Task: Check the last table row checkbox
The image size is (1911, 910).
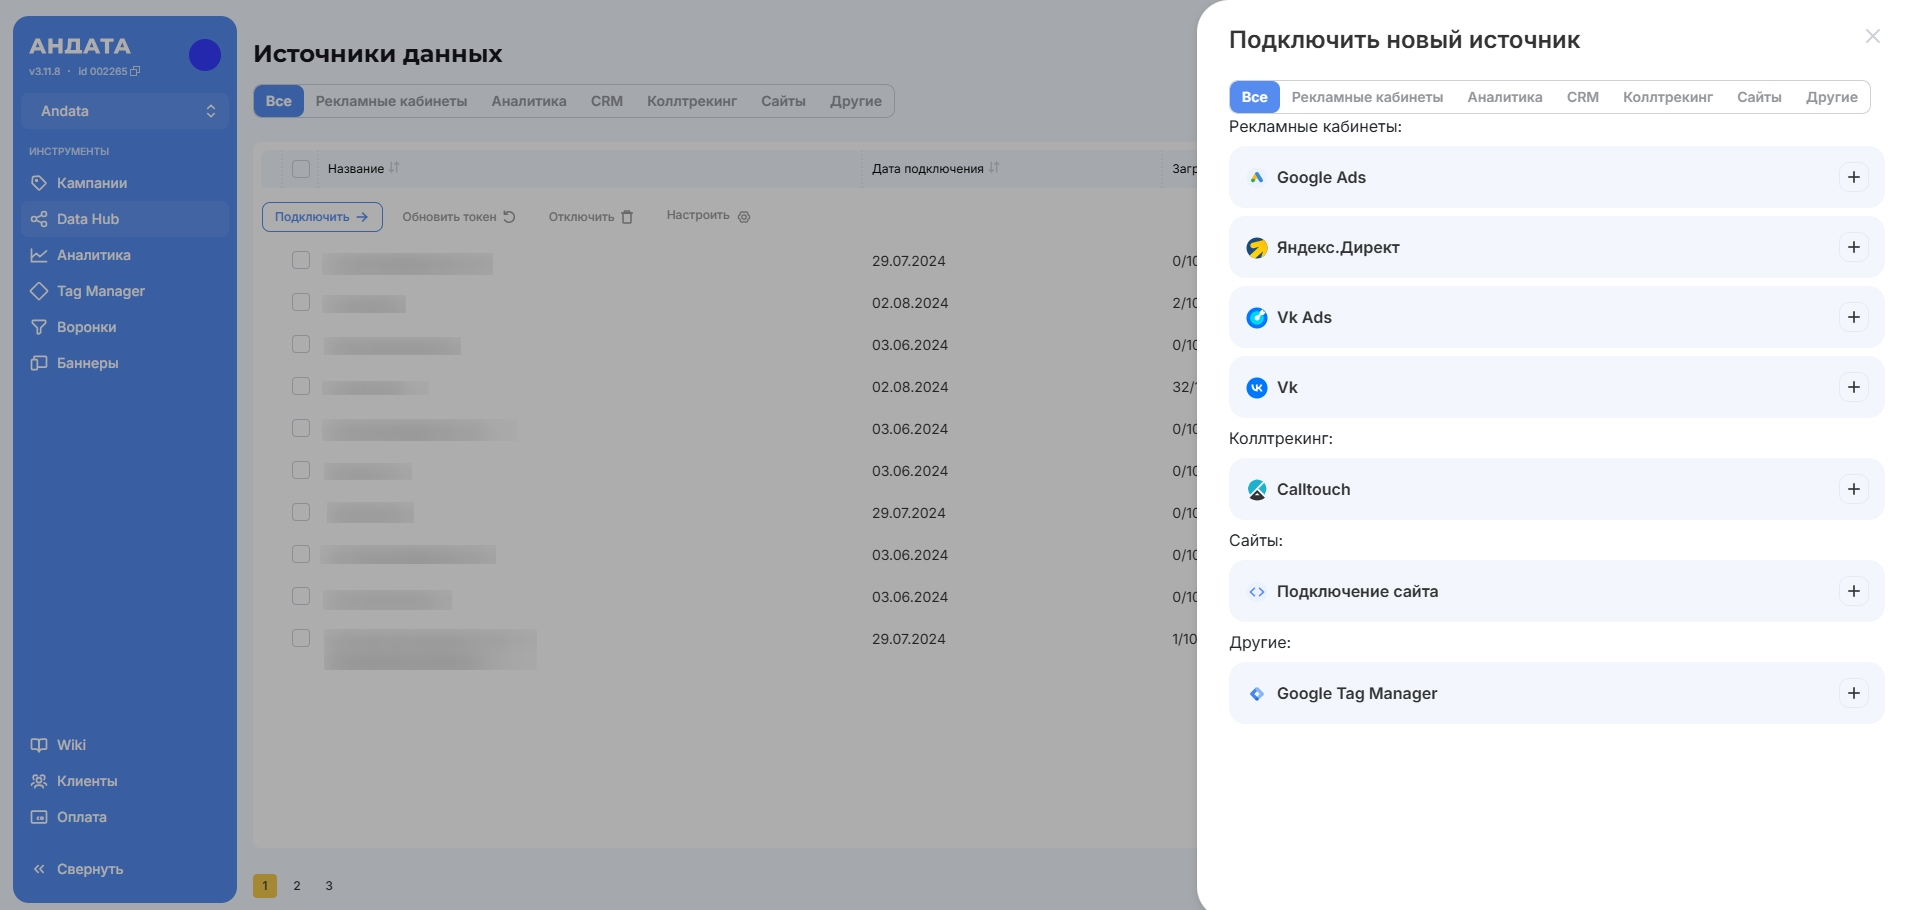Action: click(301, 638)
